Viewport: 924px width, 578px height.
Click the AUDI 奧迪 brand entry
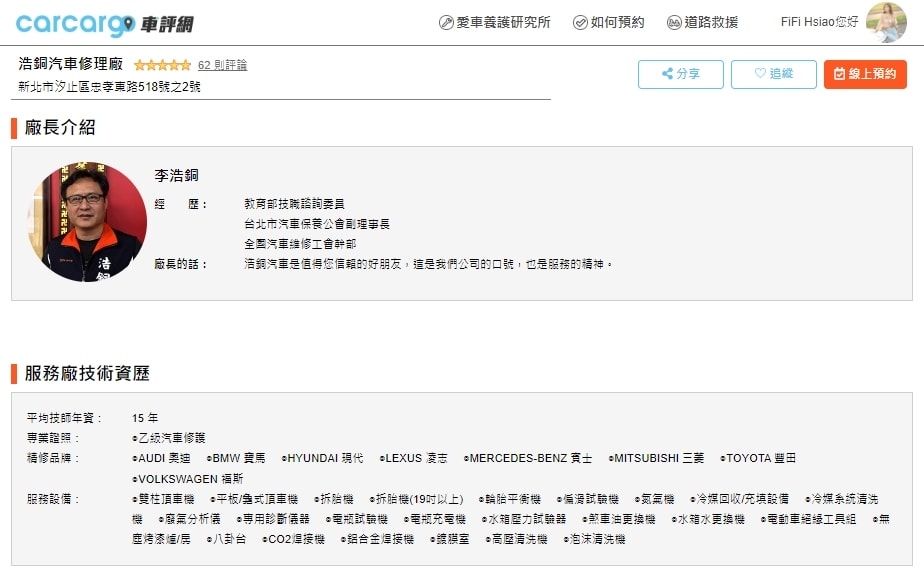(x=163, y=458)
